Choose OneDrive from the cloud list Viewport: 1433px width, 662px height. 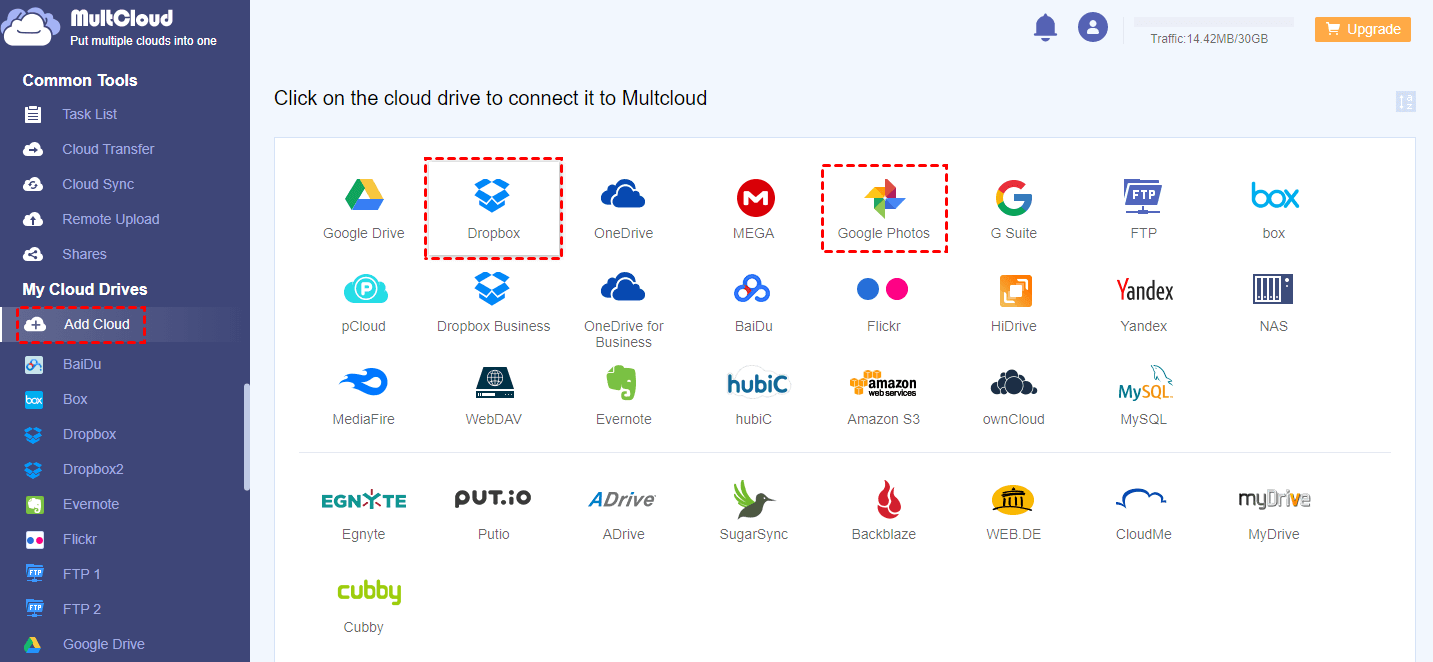coord(623,195)
